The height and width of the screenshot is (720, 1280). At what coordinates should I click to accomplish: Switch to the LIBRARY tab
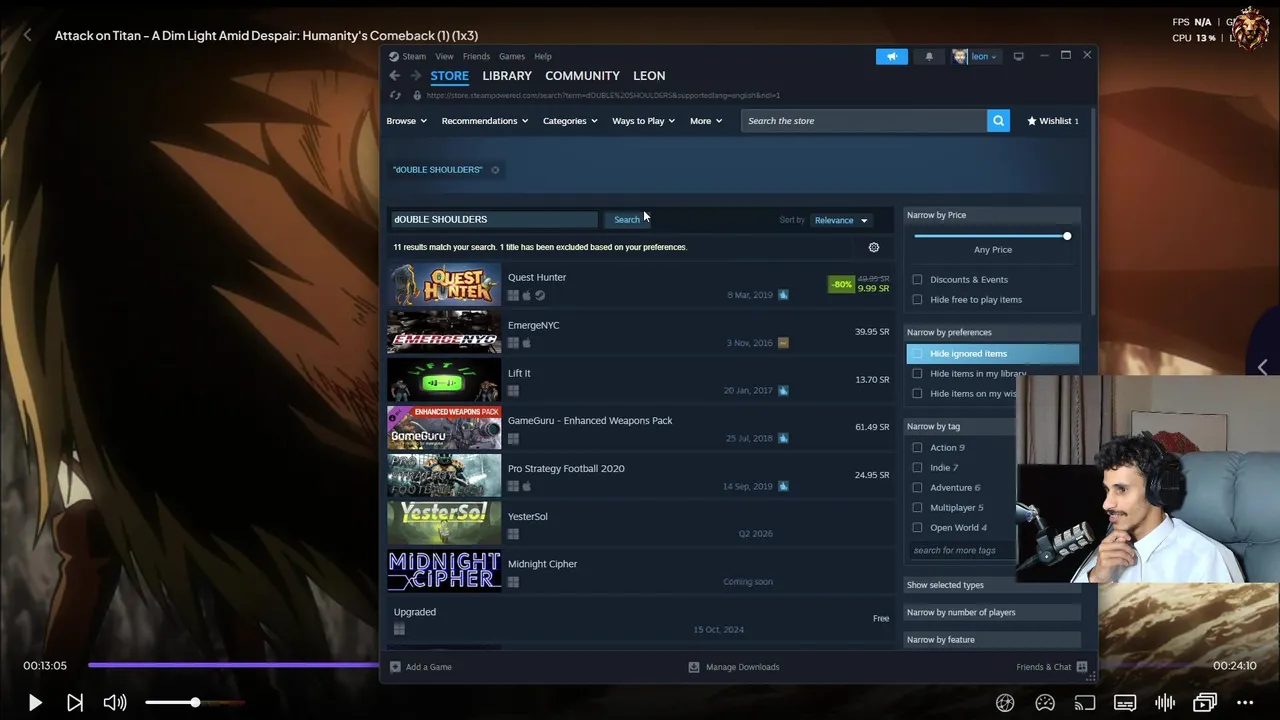(x=507, y=76)
